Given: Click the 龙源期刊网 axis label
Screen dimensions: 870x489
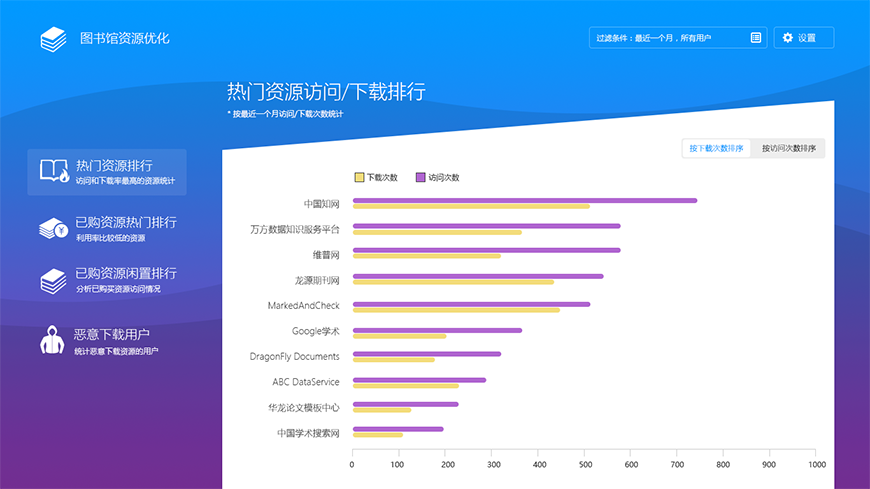Looking at the screenshot, I should (317, 280).
